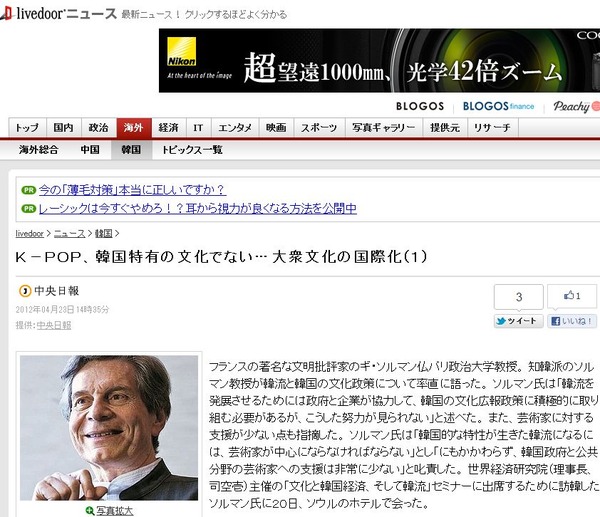Click the tweet count bubble showing 3
The image size is (600, 517).
(x=518, y=297)
